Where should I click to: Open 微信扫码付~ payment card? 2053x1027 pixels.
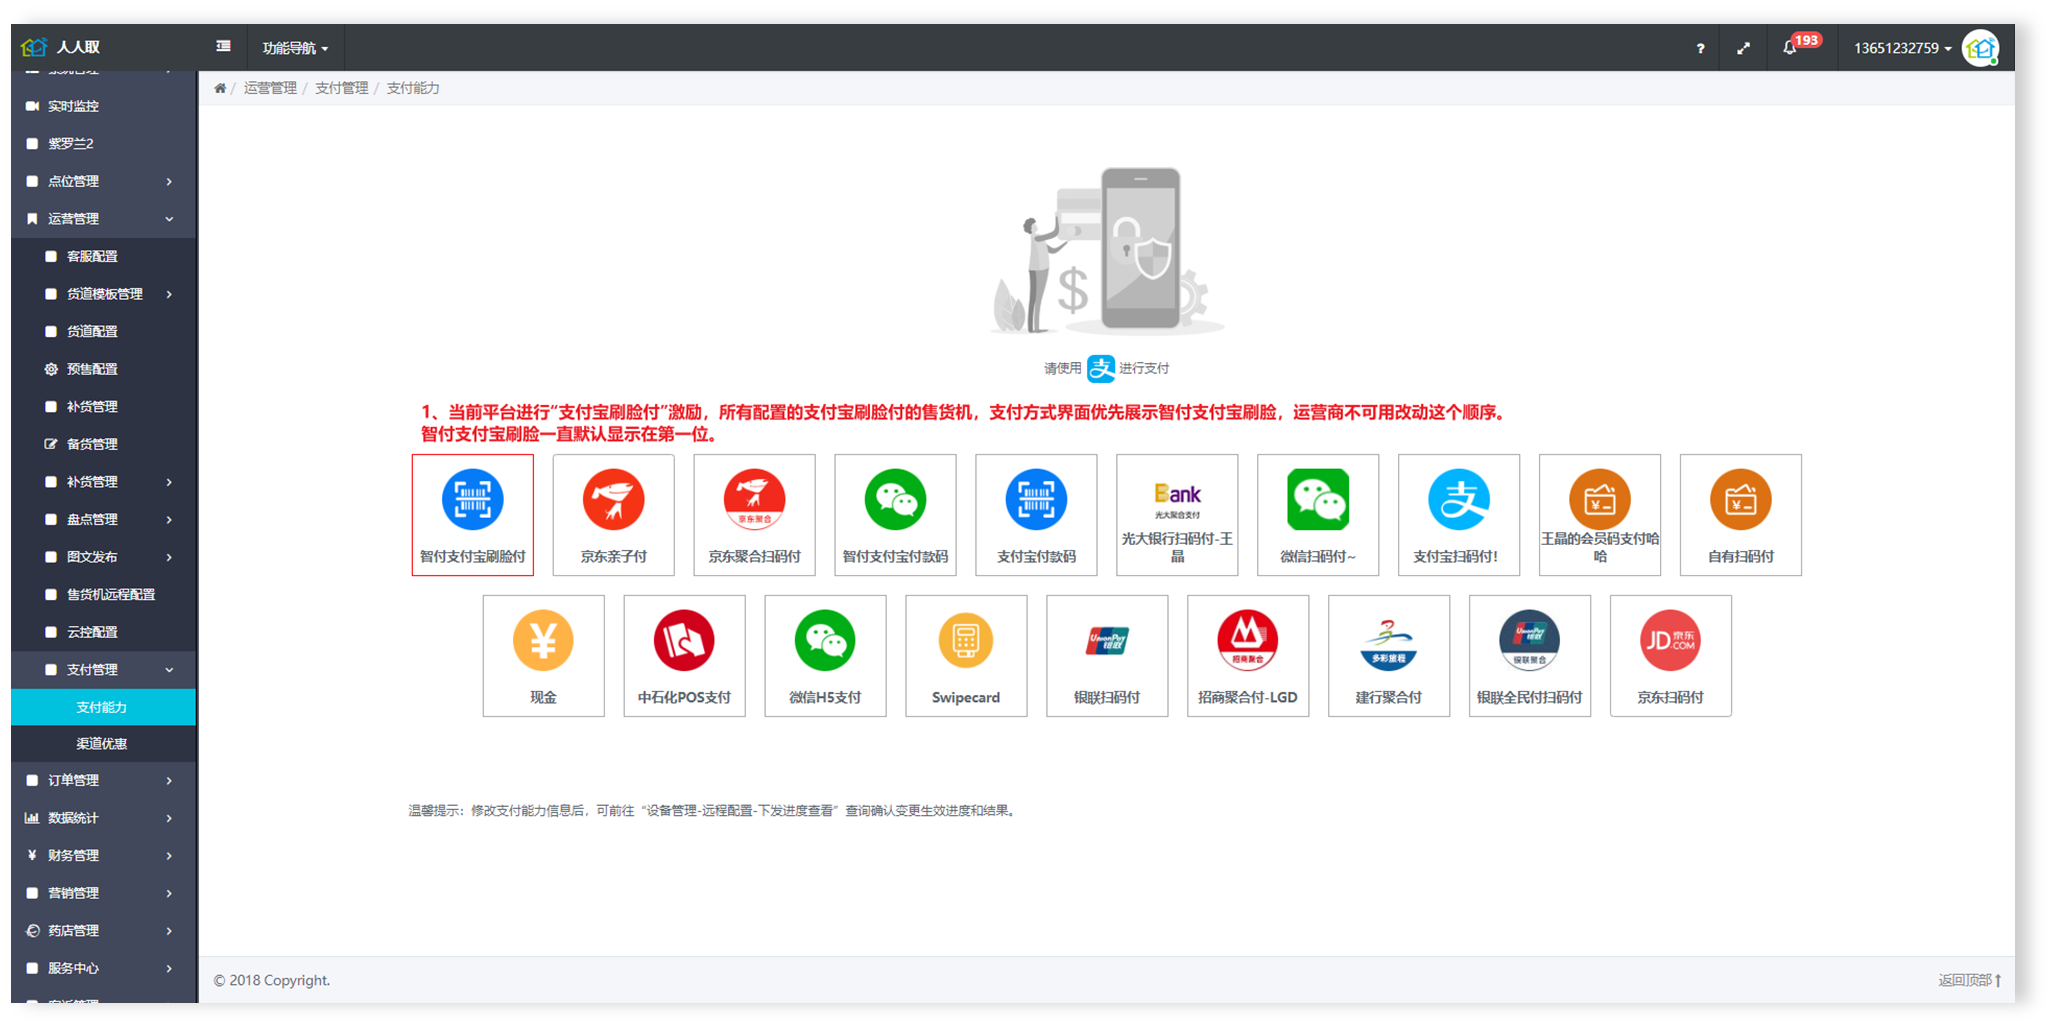pos(1318,515)
